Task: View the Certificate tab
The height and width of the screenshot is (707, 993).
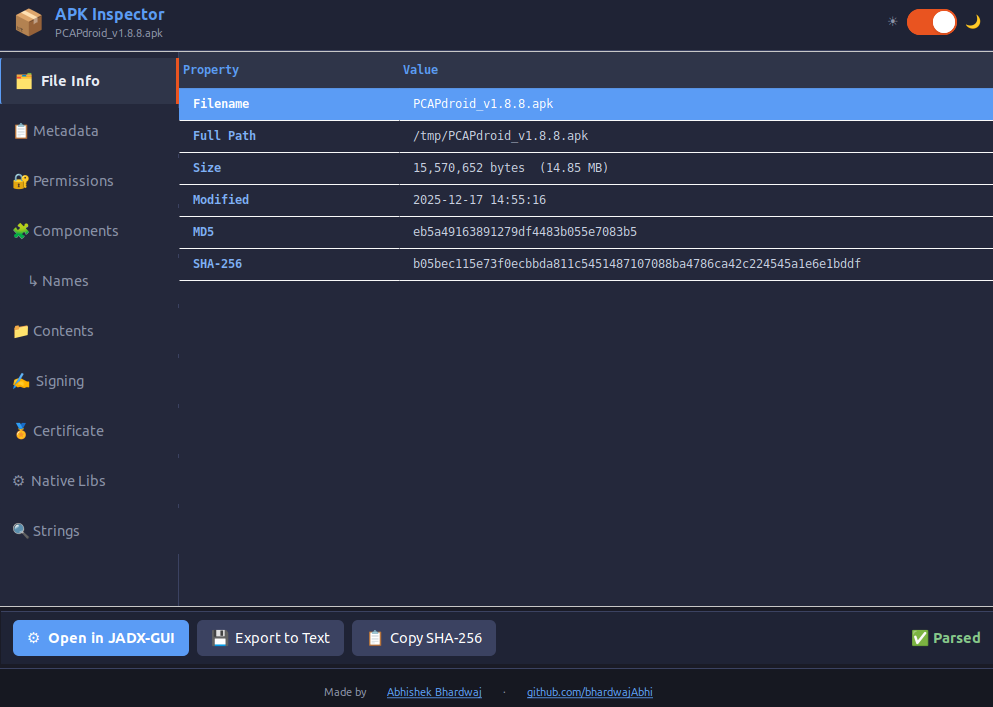Action: click(x=89, y=431)
